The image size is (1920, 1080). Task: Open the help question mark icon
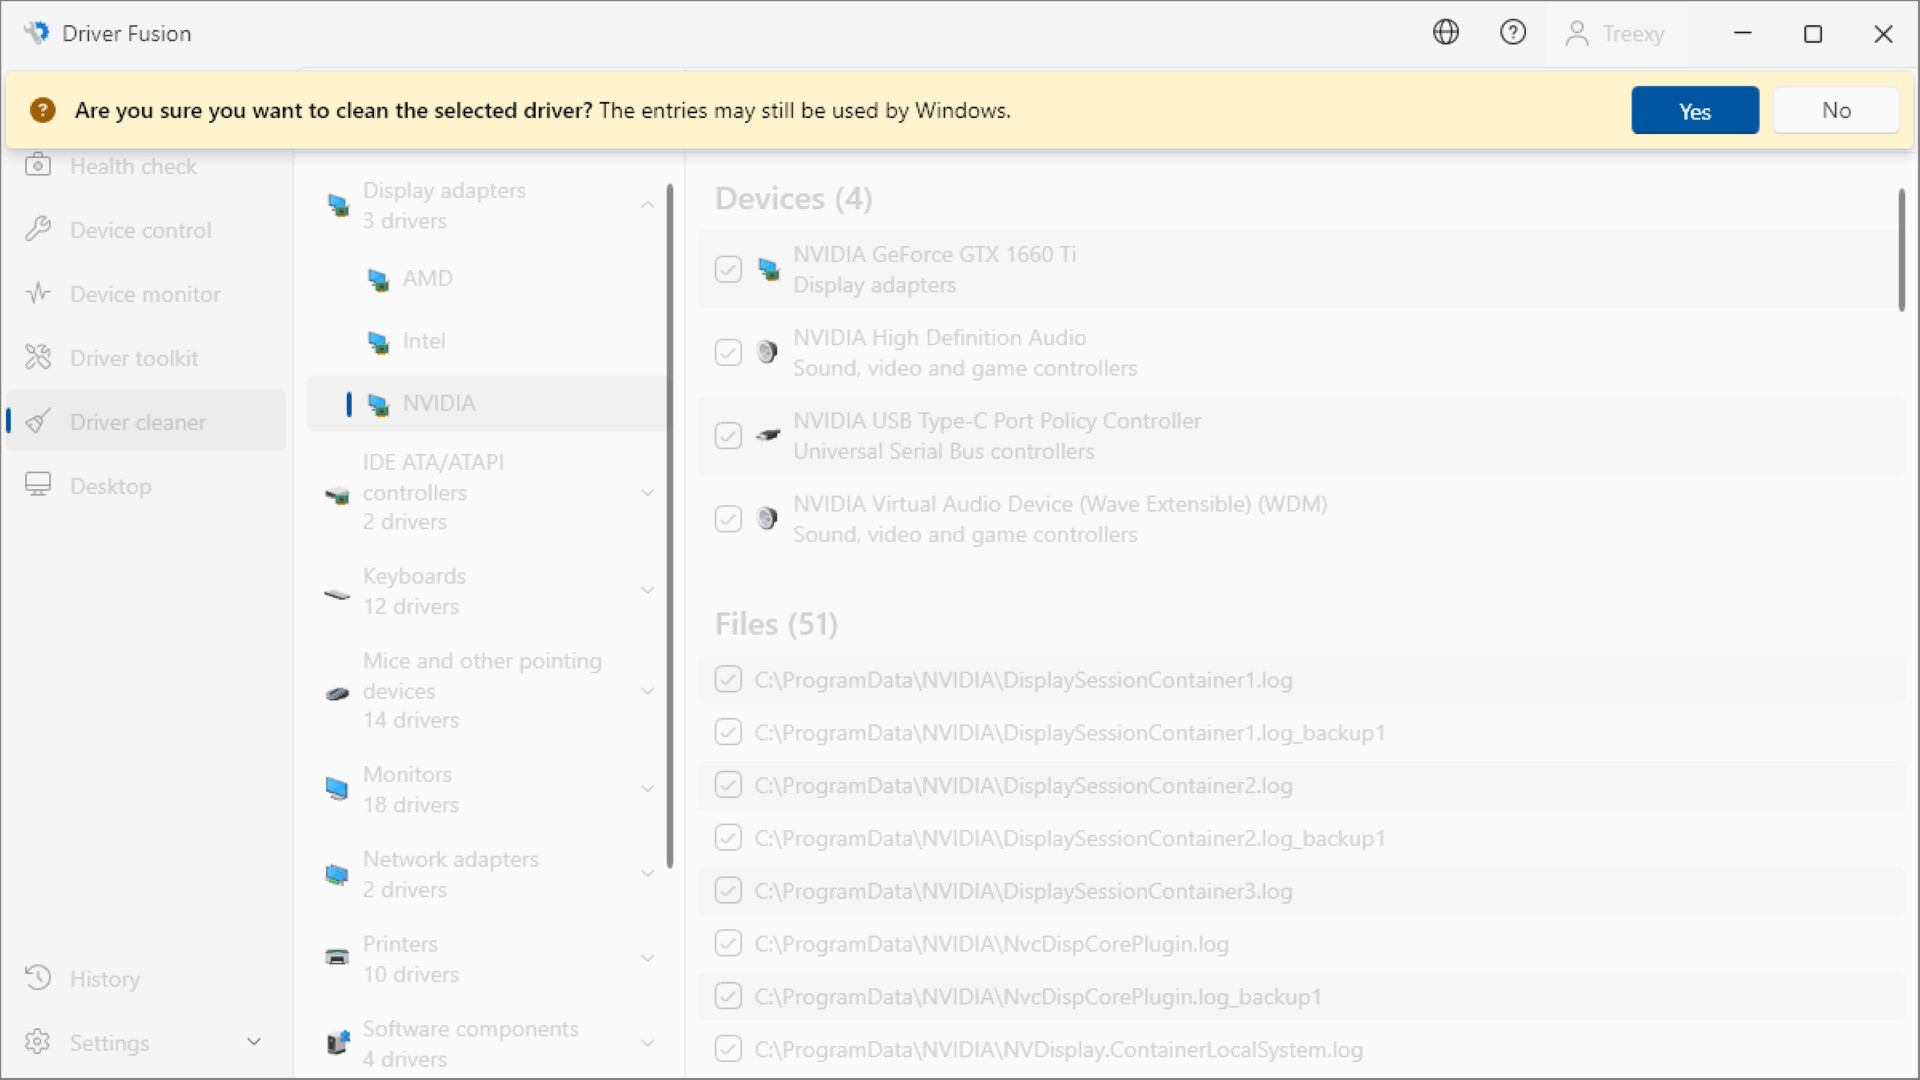pyautogui.click(x=1513, y=32)
